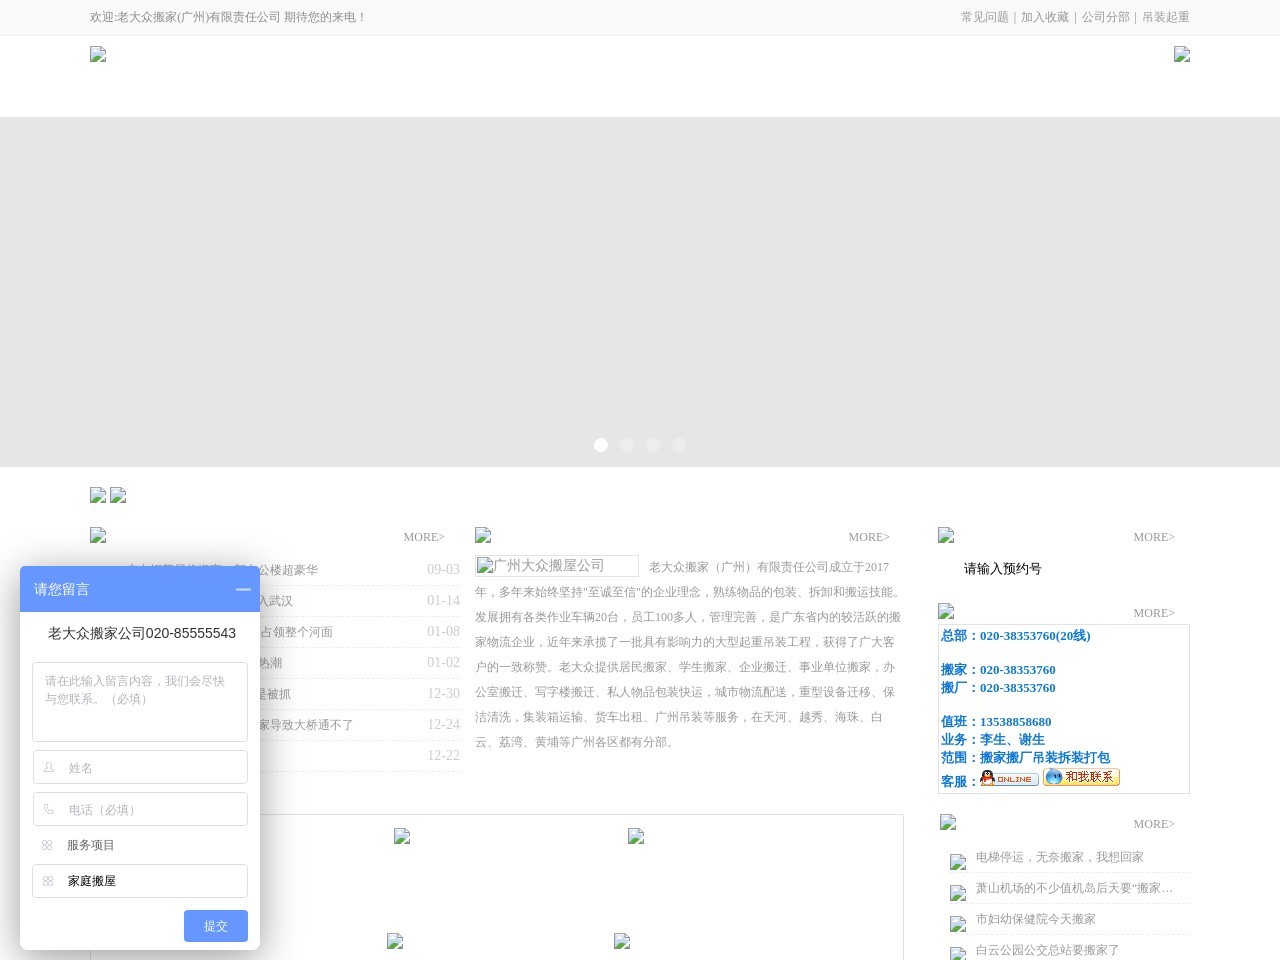Click the bullet icon beside 电梯停运 article
Screen dimensions: 1280x960
pyautogui.click(x=957, y=861)
